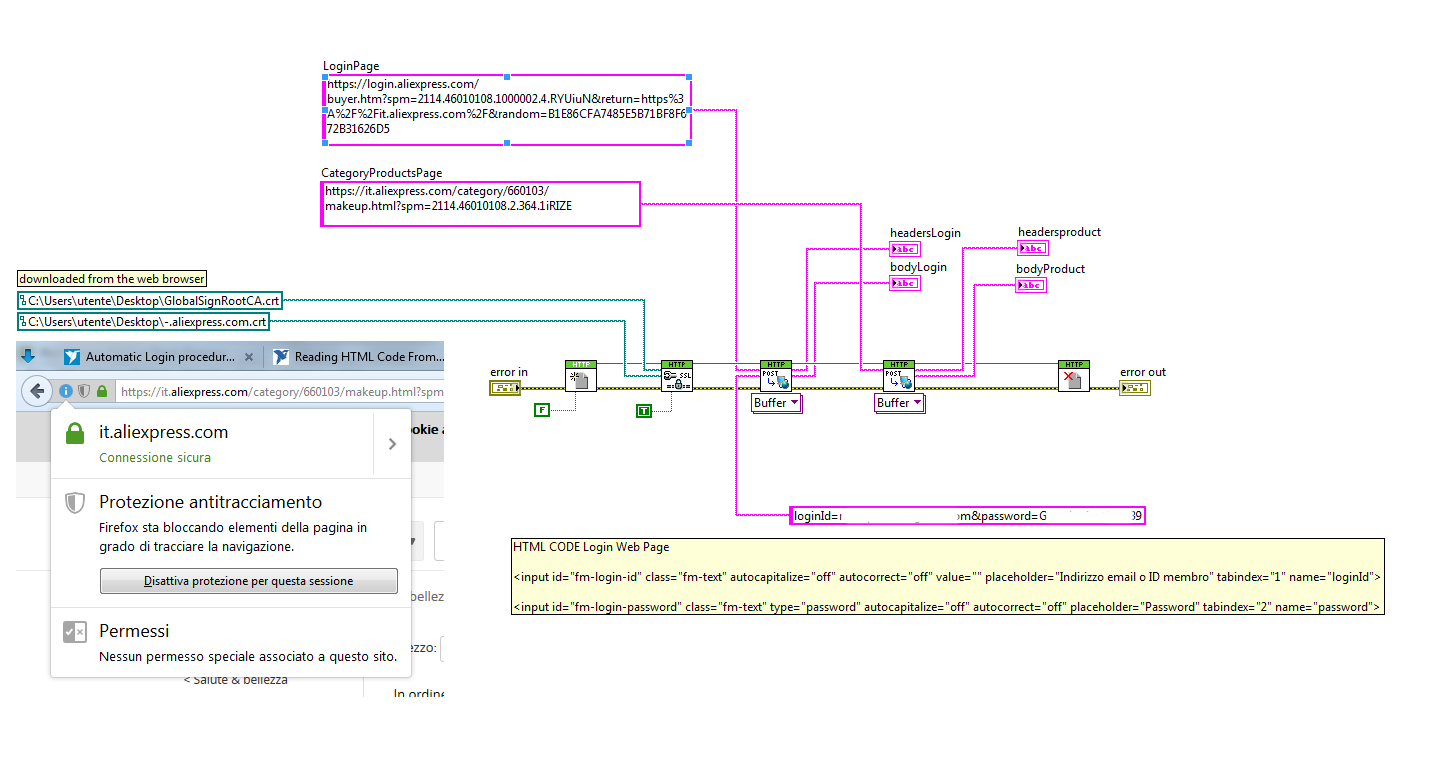This screenshot has height=758, width=1450.
Task: Click the Firefox downloads arrow icon
Action: point(28,356)
